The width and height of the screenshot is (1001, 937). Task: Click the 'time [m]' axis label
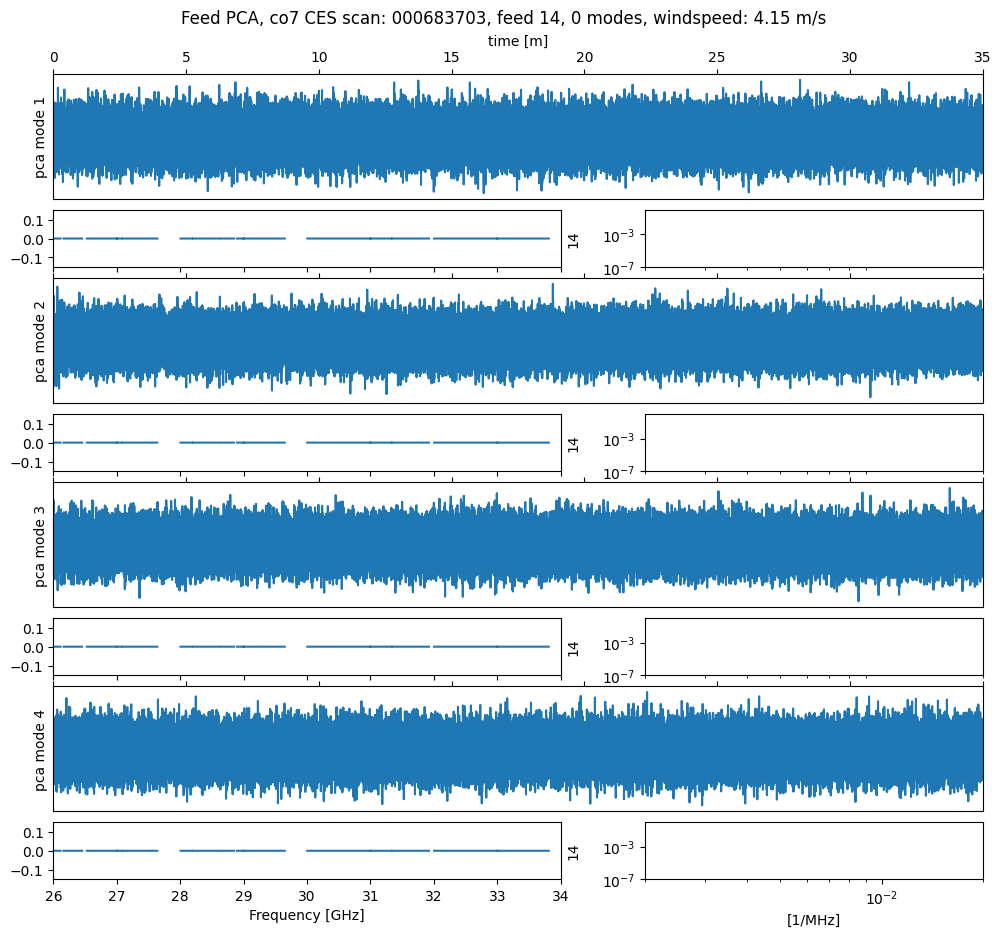[x=517, y=41]
